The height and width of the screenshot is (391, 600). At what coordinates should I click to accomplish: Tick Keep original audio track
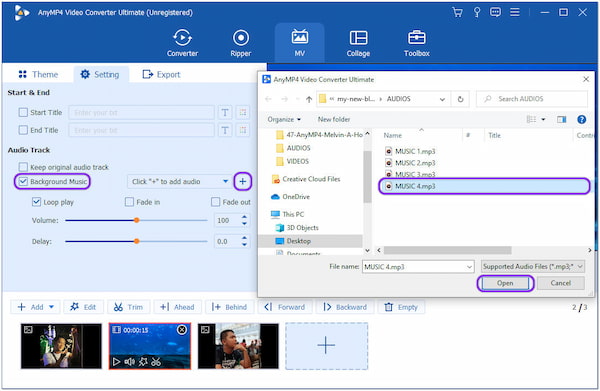coord(23,167)
